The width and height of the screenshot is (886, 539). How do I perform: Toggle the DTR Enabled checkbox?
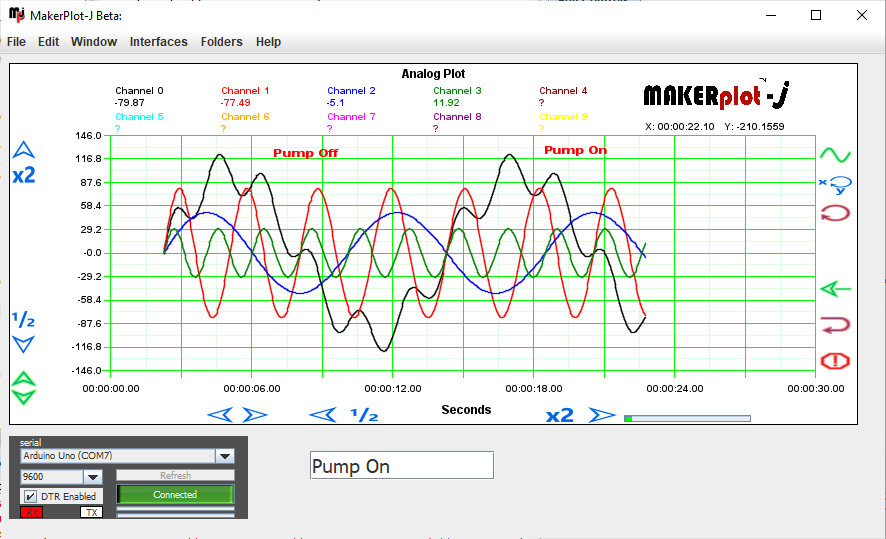coord(31,497)
